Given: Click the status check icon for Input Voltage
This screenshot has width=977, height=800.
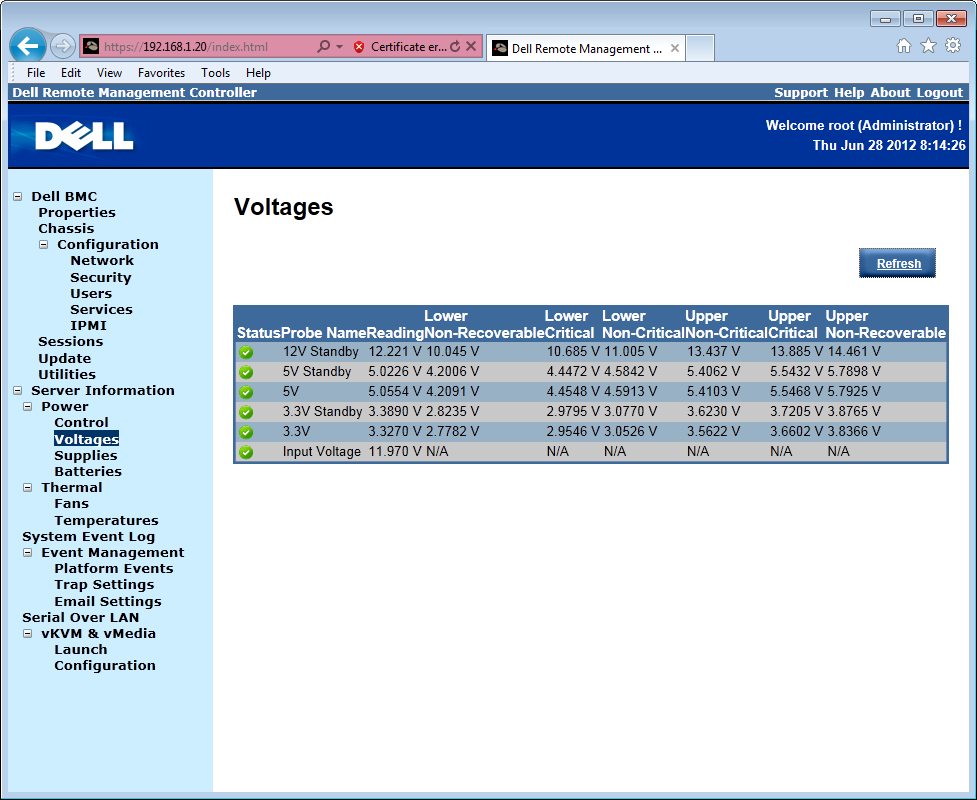Looking at the screenshot, I should (x=246, y=452).
